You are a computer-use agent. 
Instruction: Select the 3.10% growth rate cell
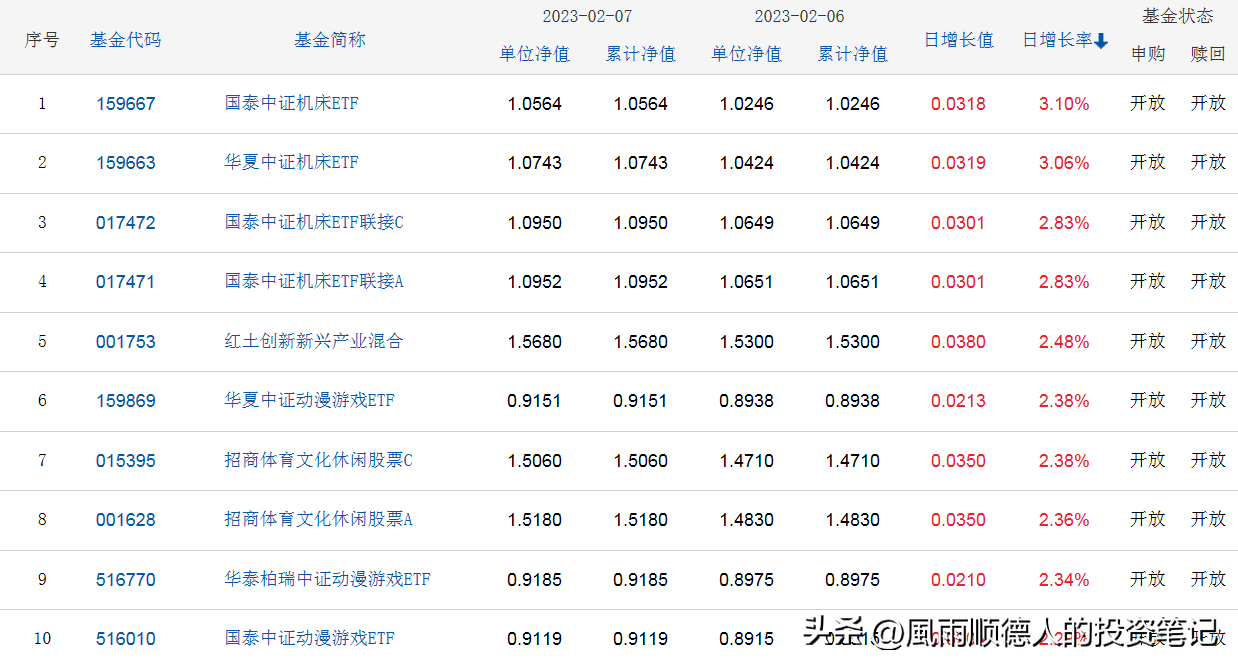point(1064,104)
